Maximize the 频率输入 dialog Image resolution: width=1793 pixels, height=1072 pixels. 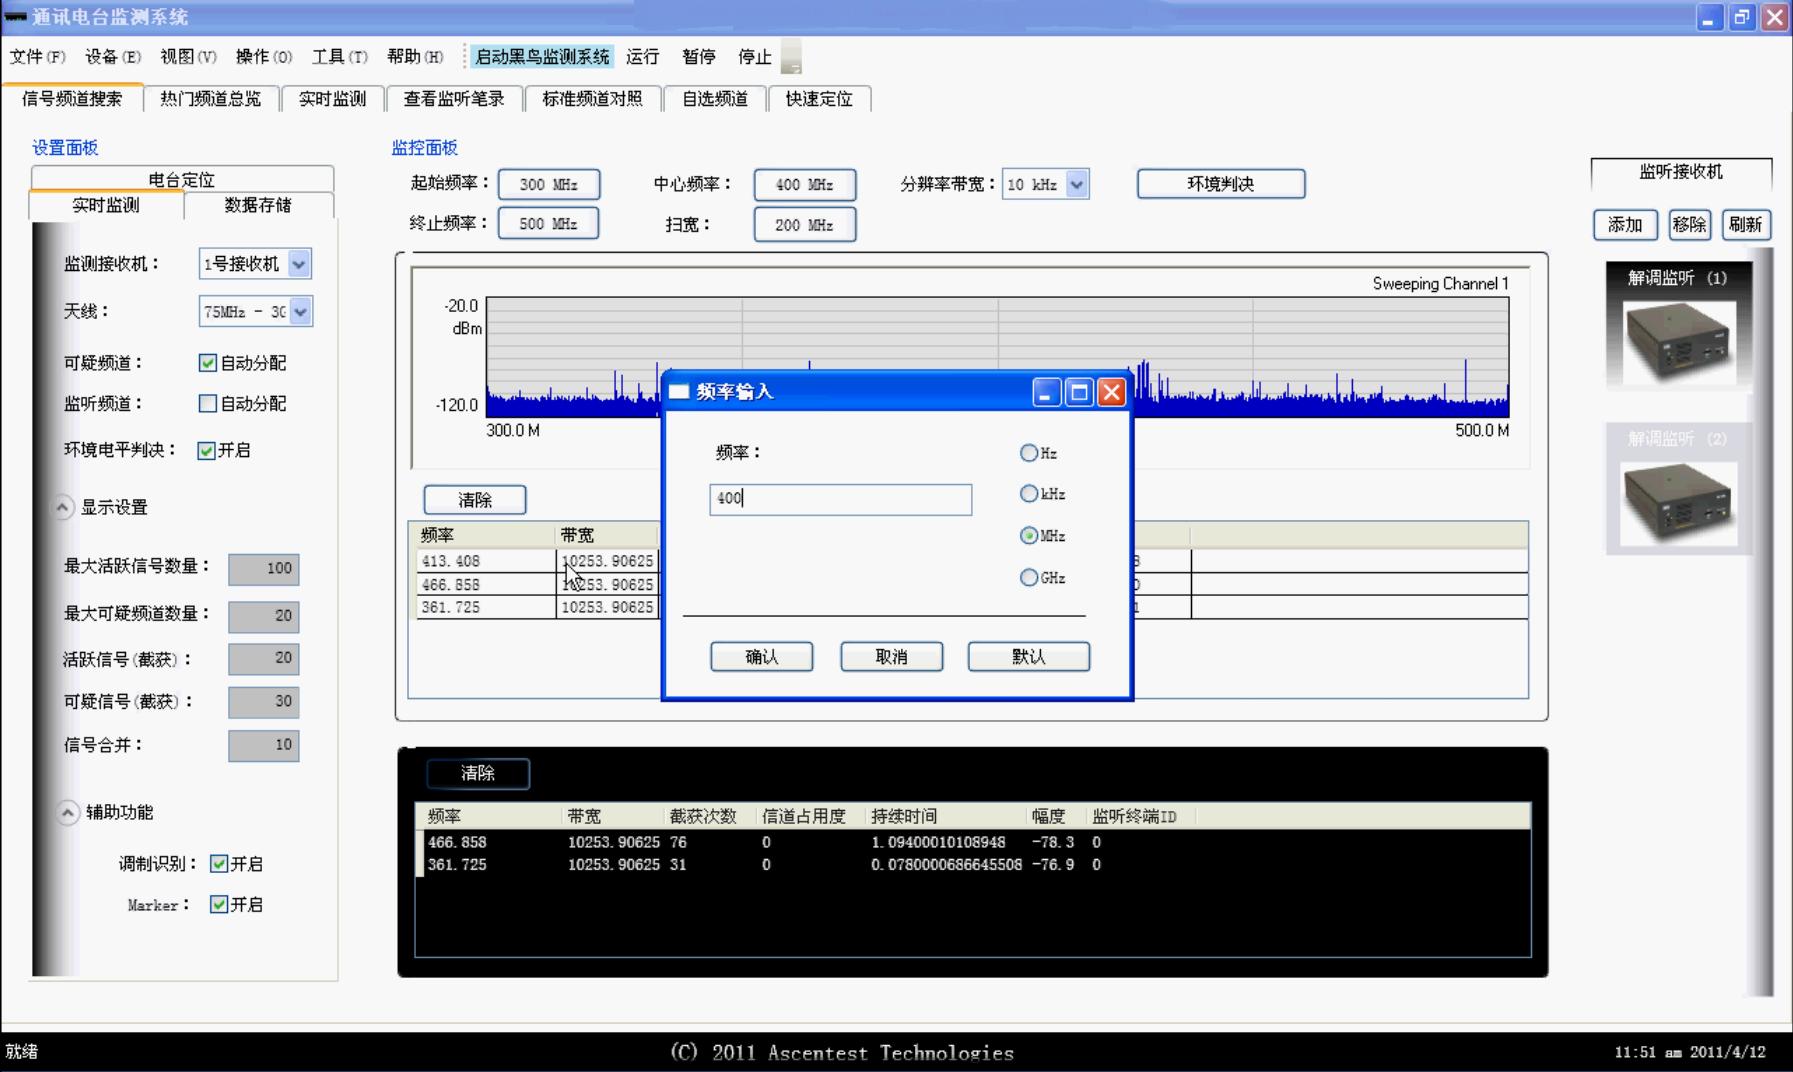tap(1079, 393)
